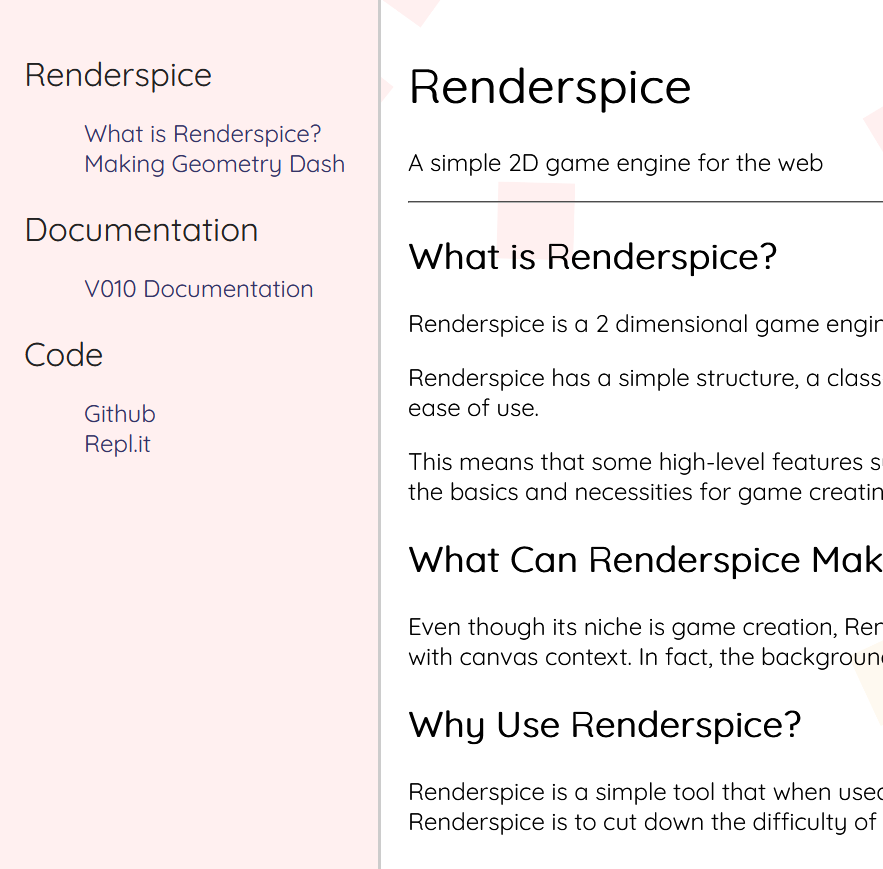Open the Repl.it project link
The image size is (883, 869).
pyautogui.click(x=117, y=443)
